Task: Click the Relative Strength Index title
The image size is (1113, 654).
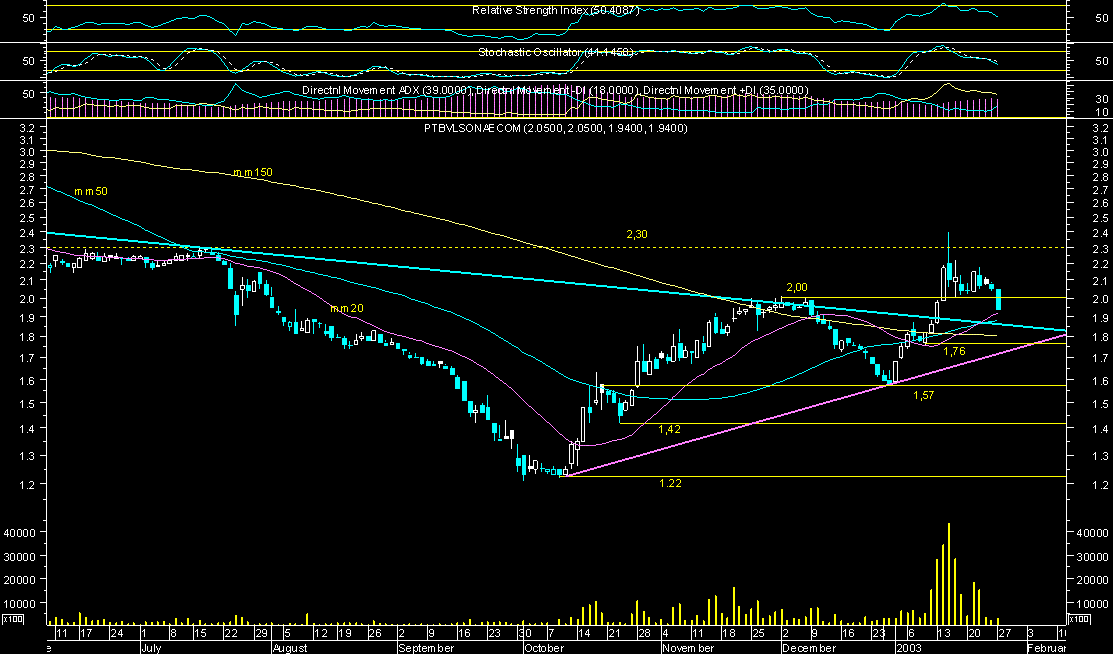Action: [x=556, y=11]
